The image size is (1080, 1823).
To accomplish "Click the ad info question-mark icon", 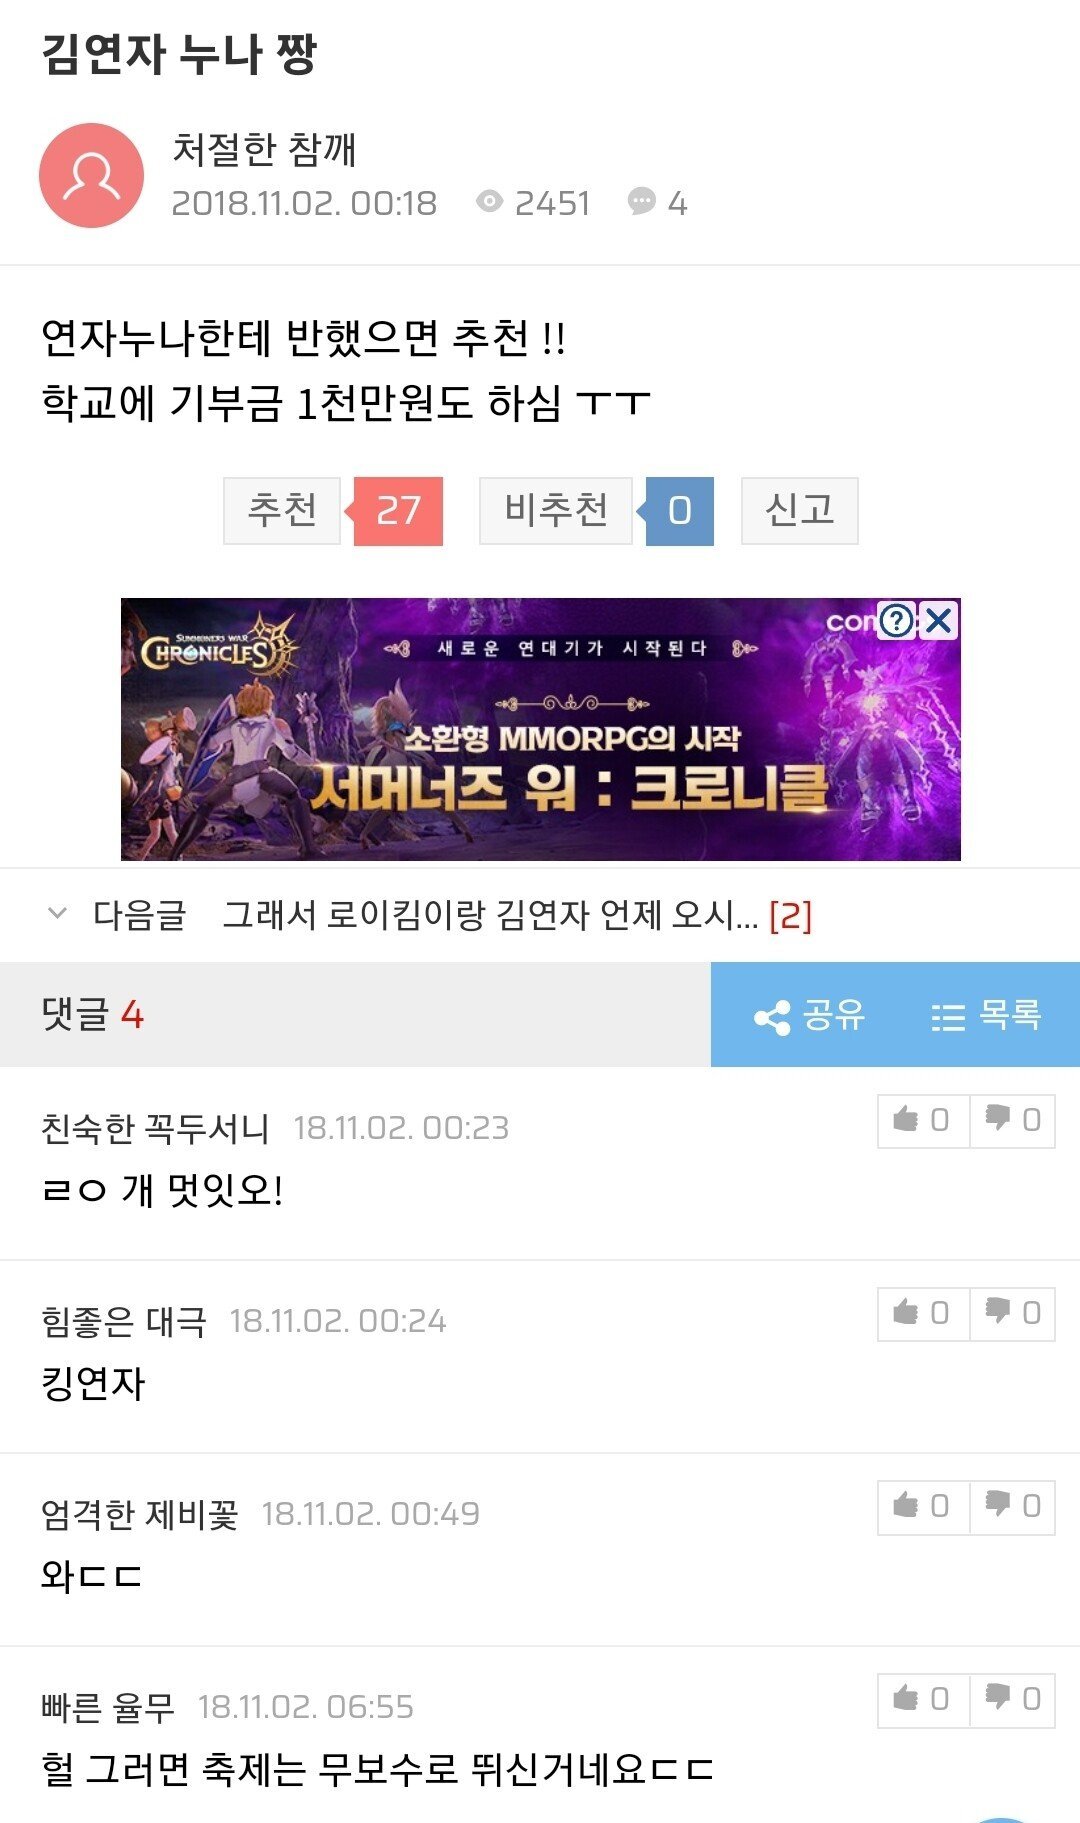I will pos(897,621).
